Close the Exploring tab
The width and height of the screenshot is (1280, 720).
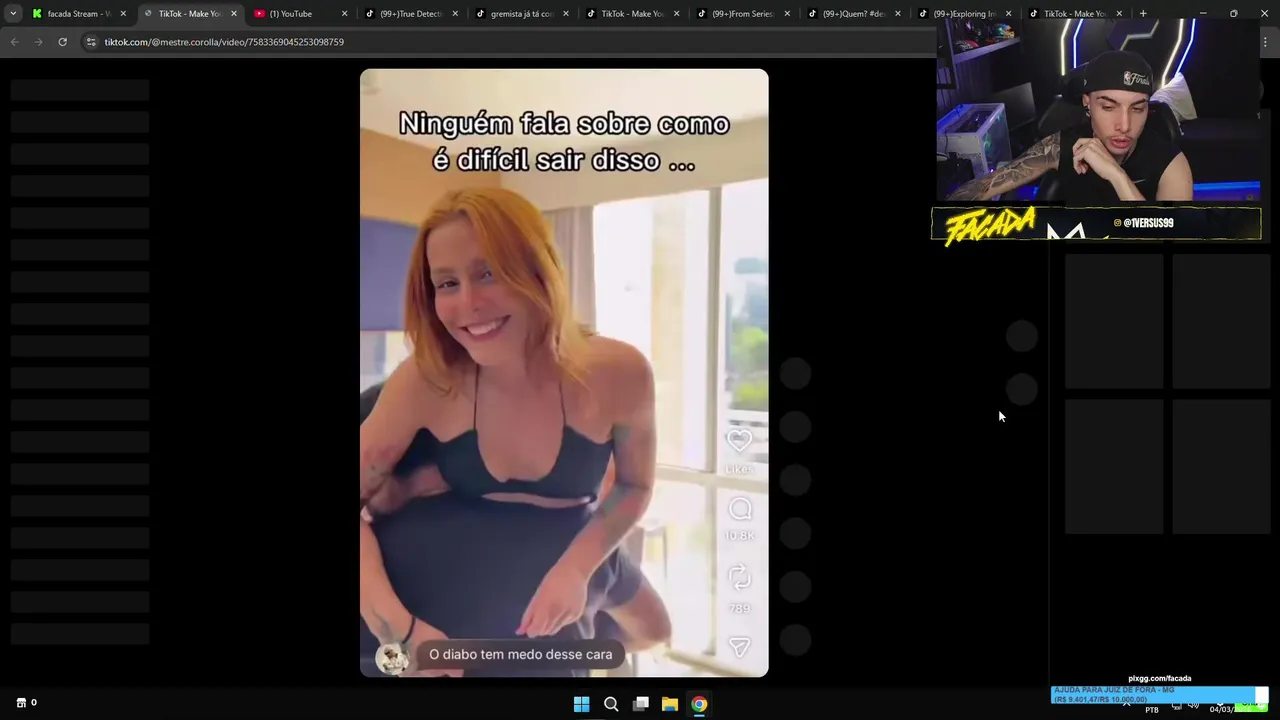(x=1008, y=14)
